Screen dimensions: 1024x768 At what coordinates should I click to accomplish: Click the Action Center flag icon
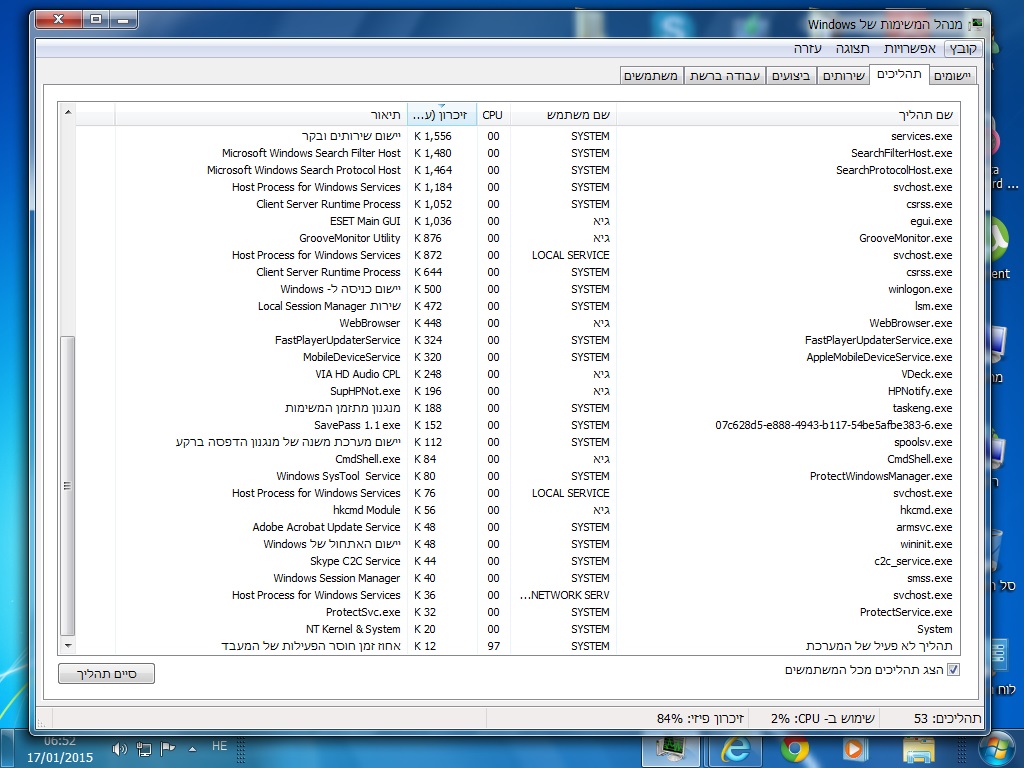click(168, 748)
